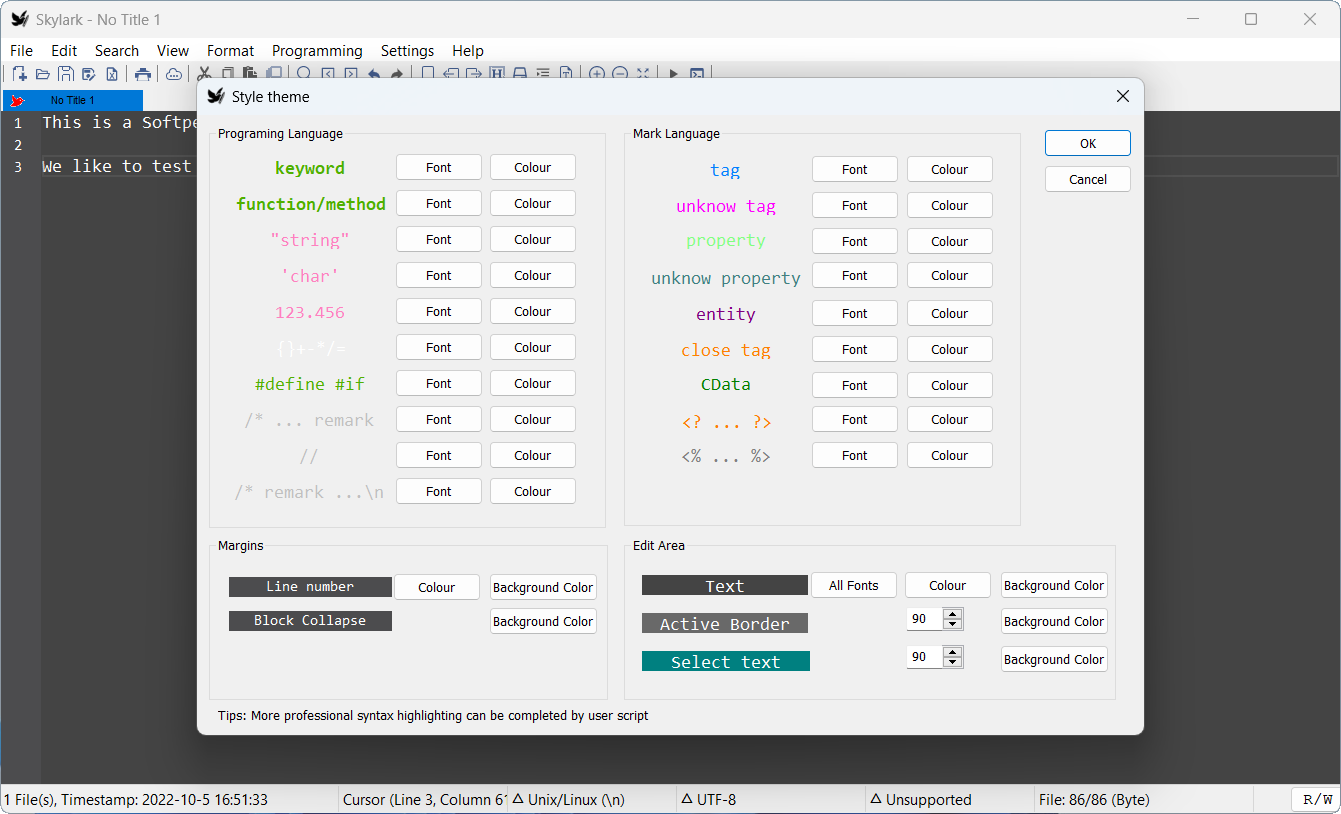Open the Format menu
Screen dimensions: 1341x814
click(x=231, y=51)
